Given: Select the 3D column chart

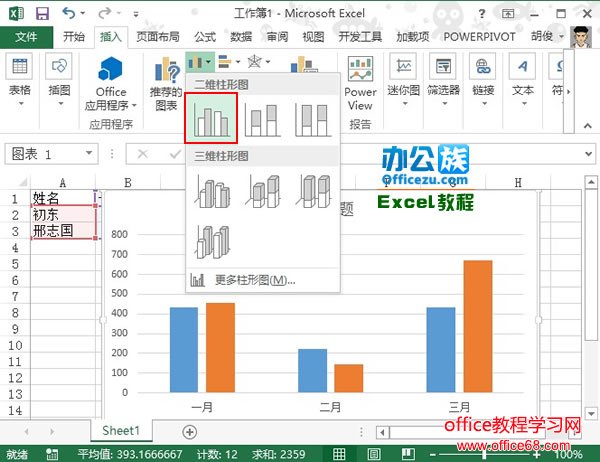Looking at the screenshot, I should [x=213, y=242].
